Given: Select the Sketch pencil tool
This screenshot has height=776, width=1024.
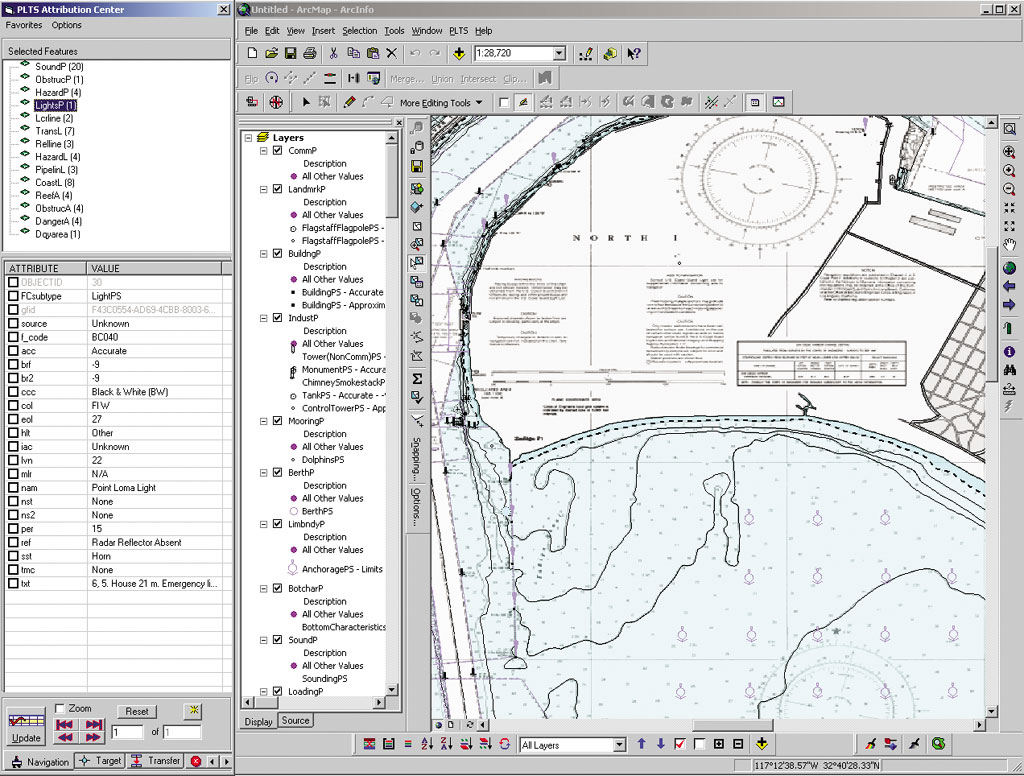Looking at the screenshot, I should pyautogui.click(x=349, y=102).
